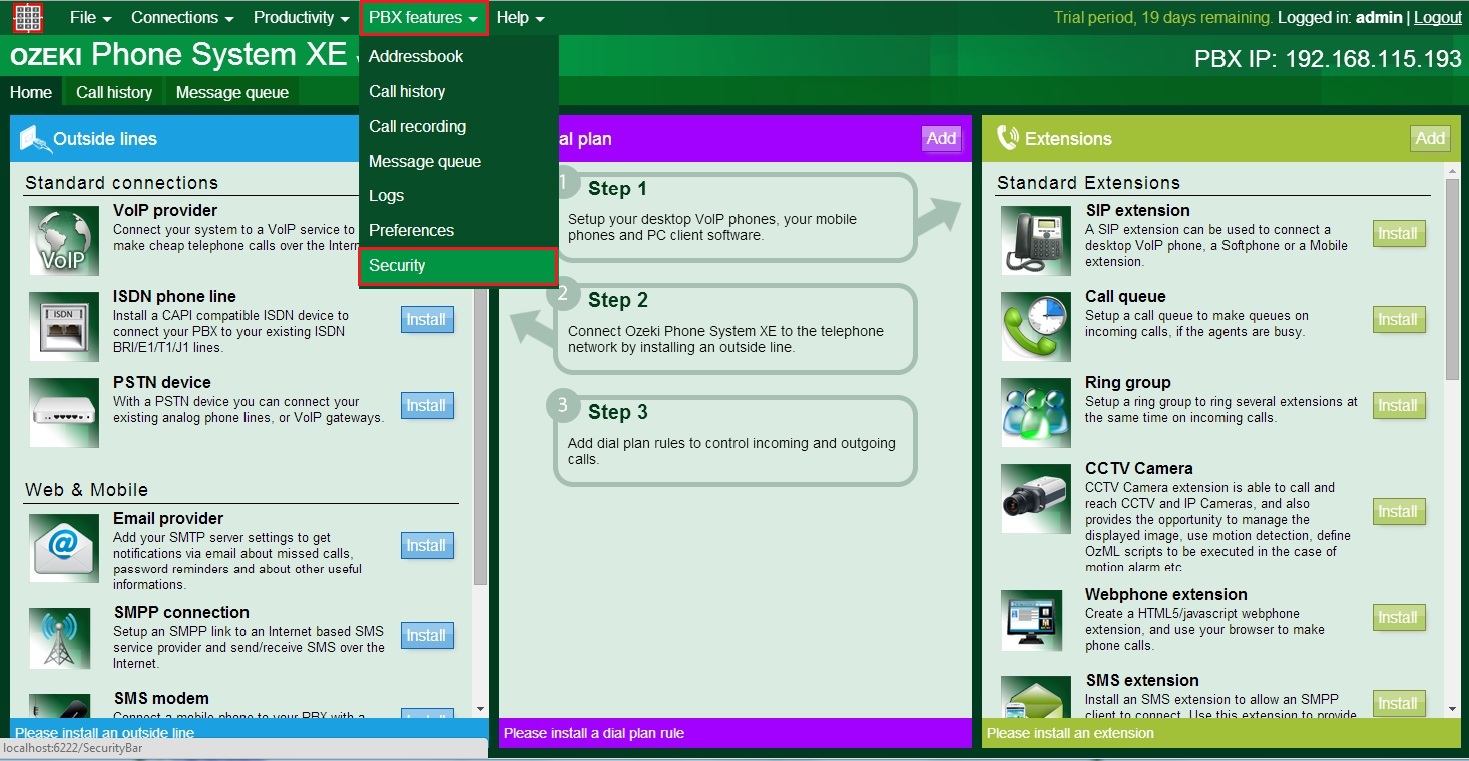Install the PSTN device
Image resolution: width=1469 pixels, height=761 pixels.
click(427, 406)
